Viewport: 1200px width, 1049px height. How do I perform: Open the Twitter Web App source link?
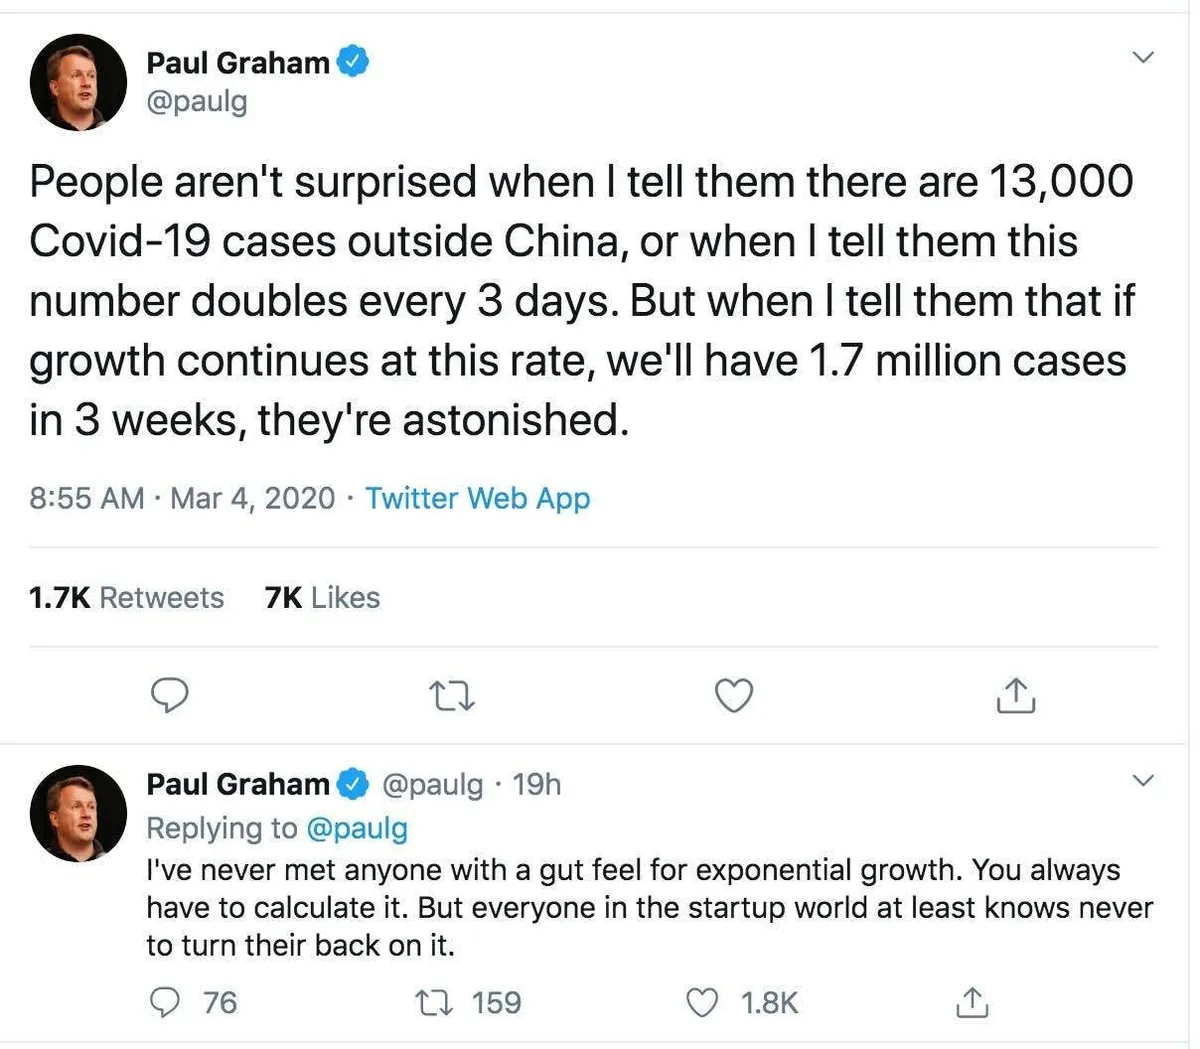point(477,498)
